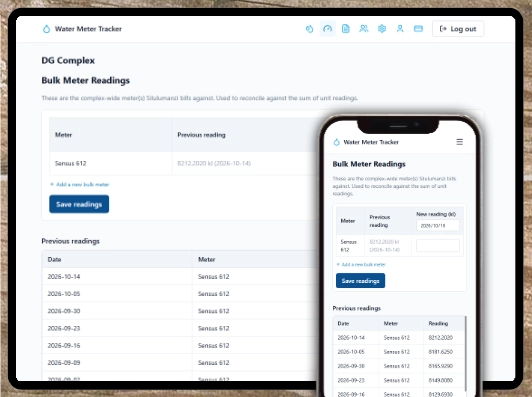Click the Log out button on the tablet
532x397 pixels.
[458, 29]
